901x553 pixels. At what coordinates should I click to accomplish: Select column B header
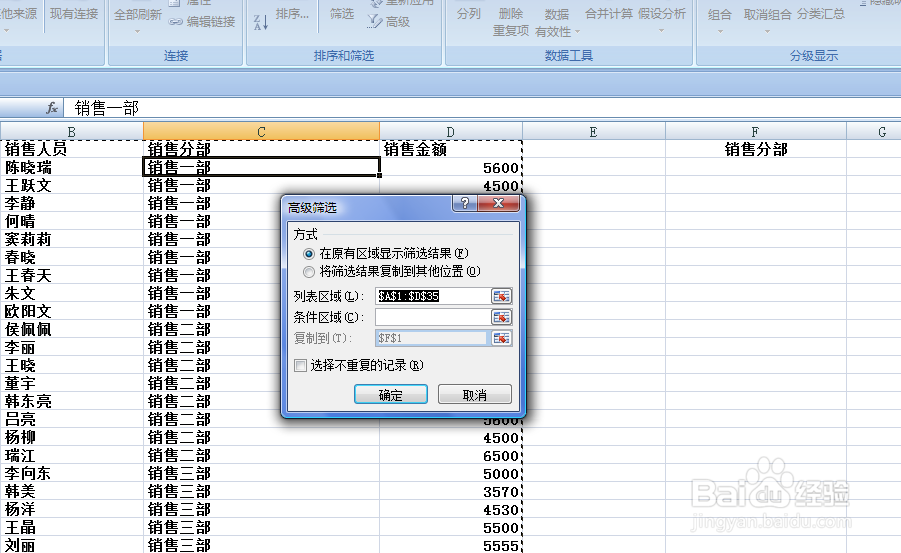[x=71, y=132]
